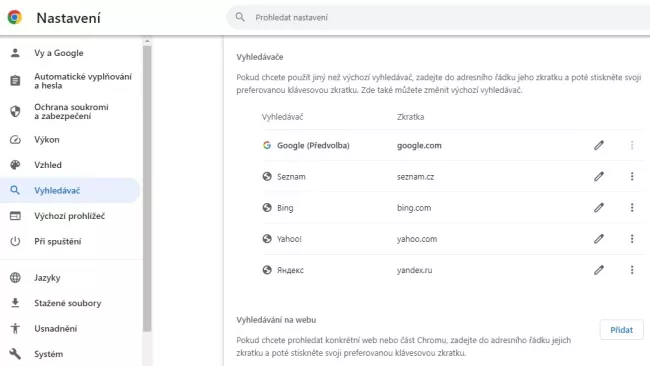The height and width of the screenshot is (366, 650).
Task: Click the globe icon beside Яндекс
Action: [267, 270]
